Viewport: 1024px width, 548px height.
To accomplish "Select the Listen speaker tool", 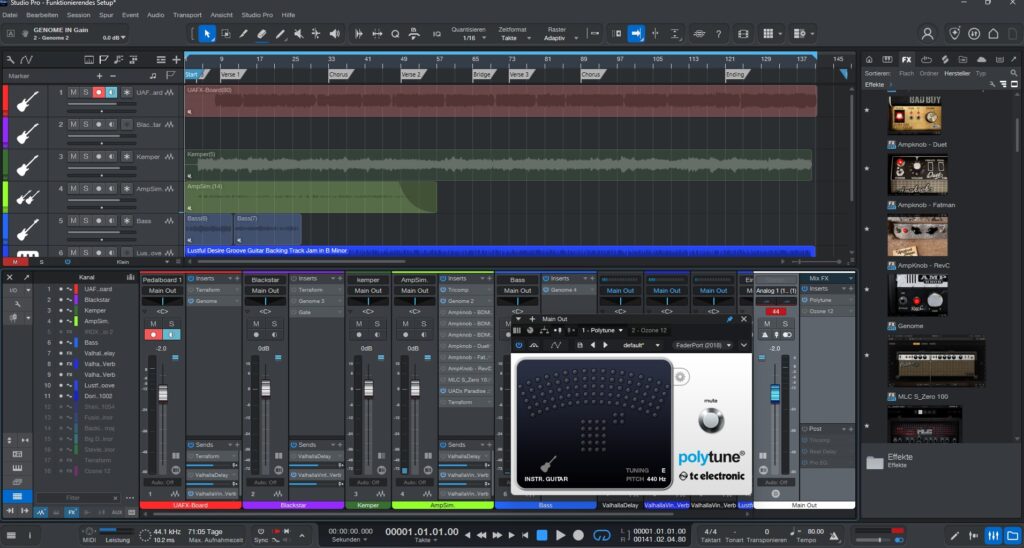I will click(x=334, y=34).
